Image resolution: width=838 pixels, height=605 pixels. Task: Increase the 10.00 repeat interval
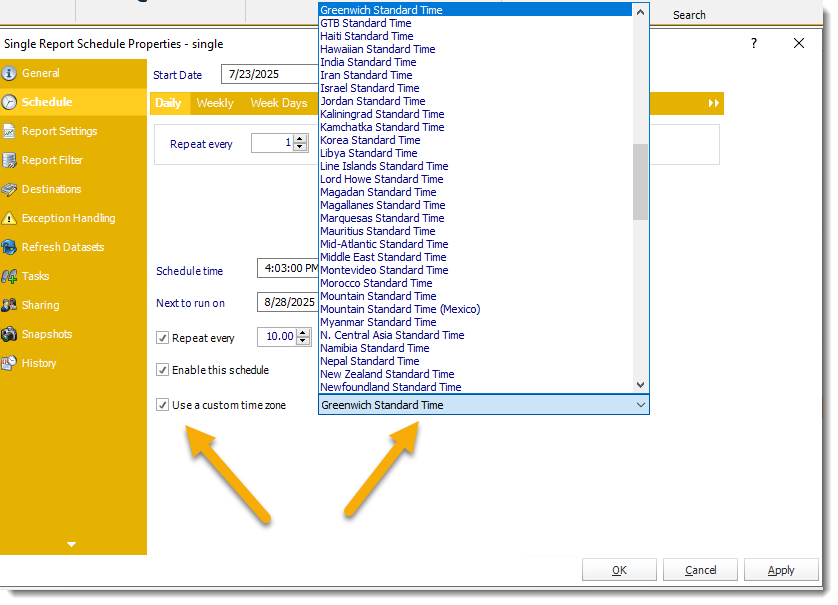[x=303, y=333]
